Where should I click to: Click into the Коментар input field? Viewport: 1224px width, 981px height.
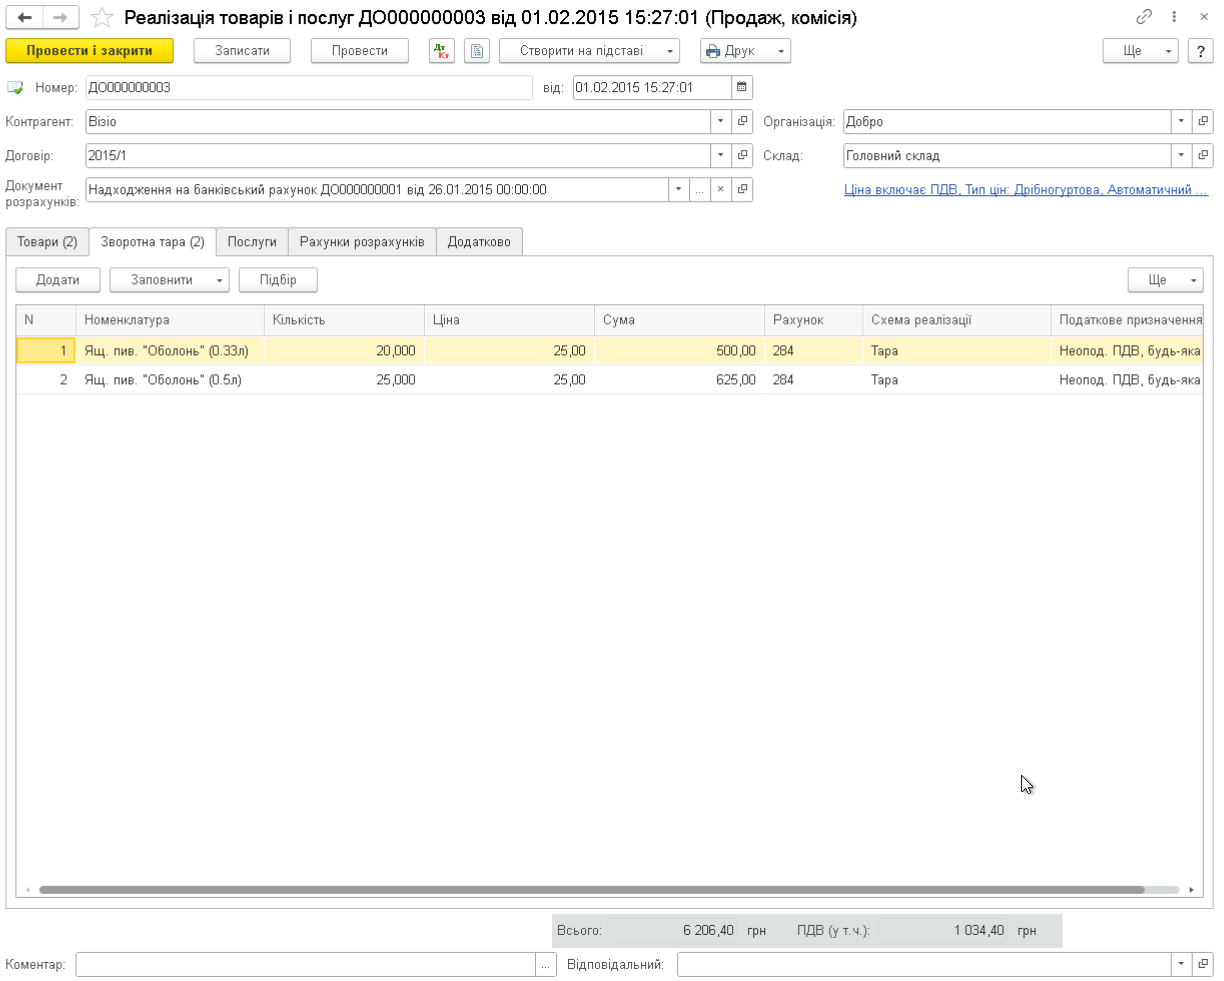point(306,964)
